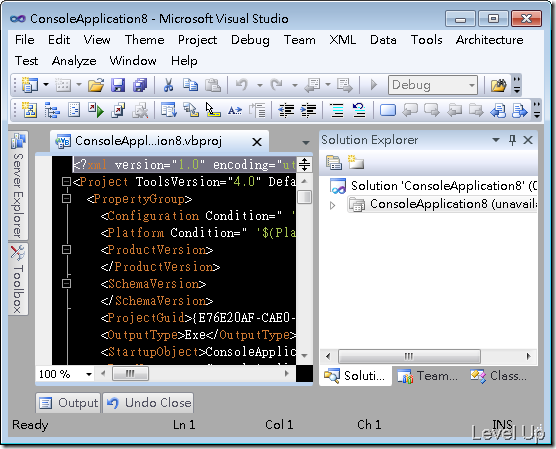Click the Copy icon in toolbar
Viewport: 556px width, 449px height.
pyautogui.click(x=190, y=85)
